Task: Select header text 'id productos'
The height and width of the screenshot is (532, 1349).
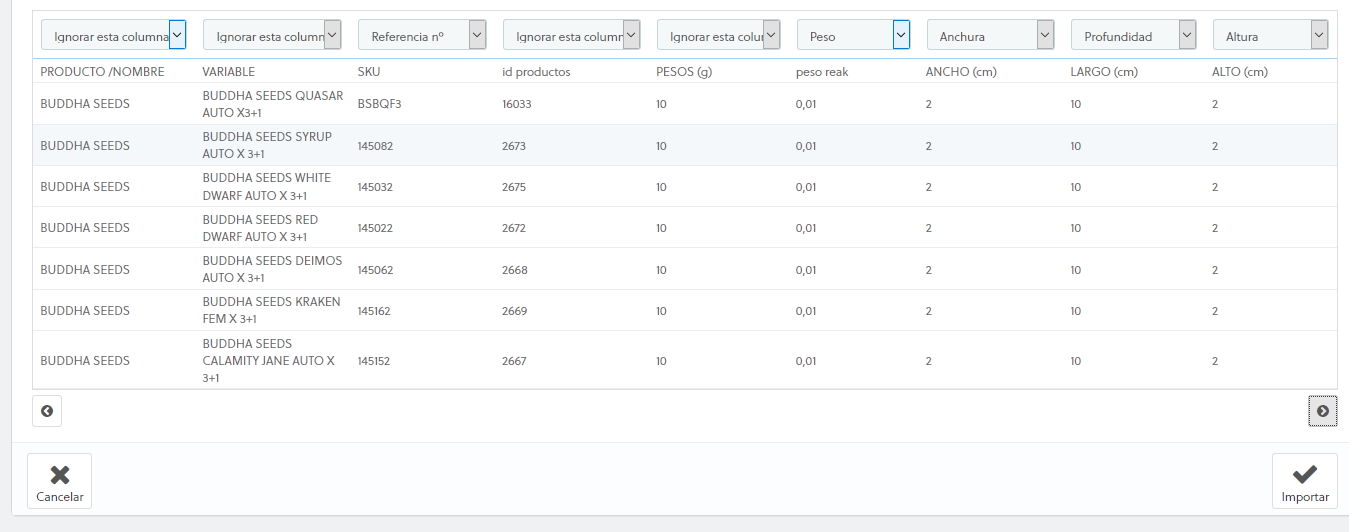Action: point(536,72)
